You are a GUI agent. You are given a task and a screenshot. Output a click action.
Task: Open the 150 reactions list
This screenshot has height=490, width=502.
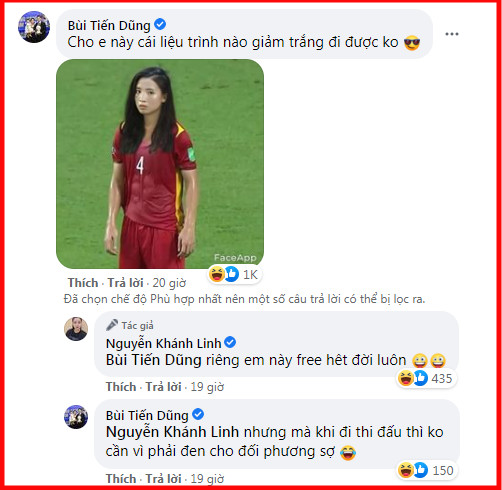(427, 470)
